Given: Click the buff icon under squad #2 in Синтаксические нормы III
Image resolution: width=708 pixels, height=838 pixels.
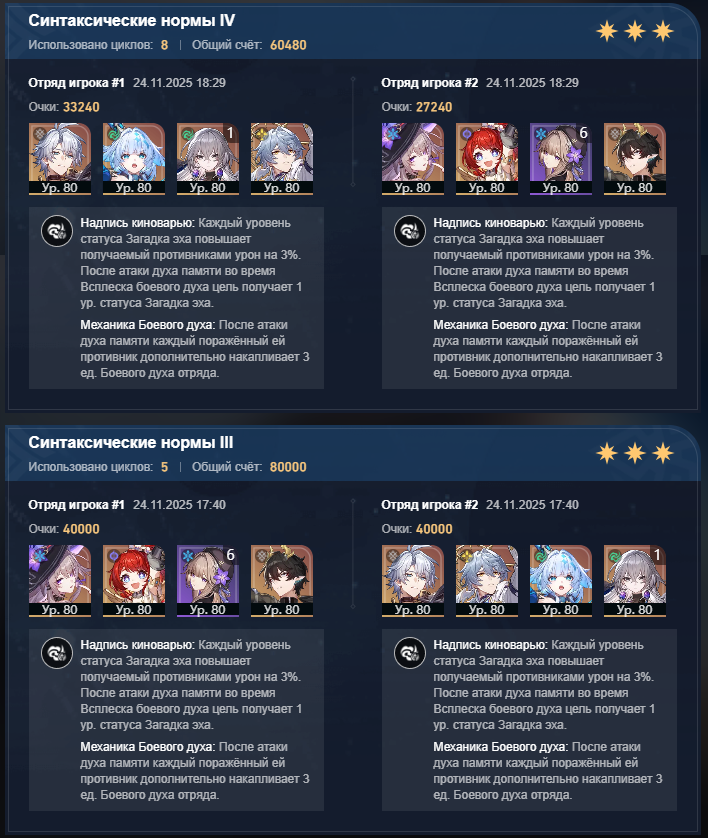Looking at the screenshot, I should [x=410, y=653].
